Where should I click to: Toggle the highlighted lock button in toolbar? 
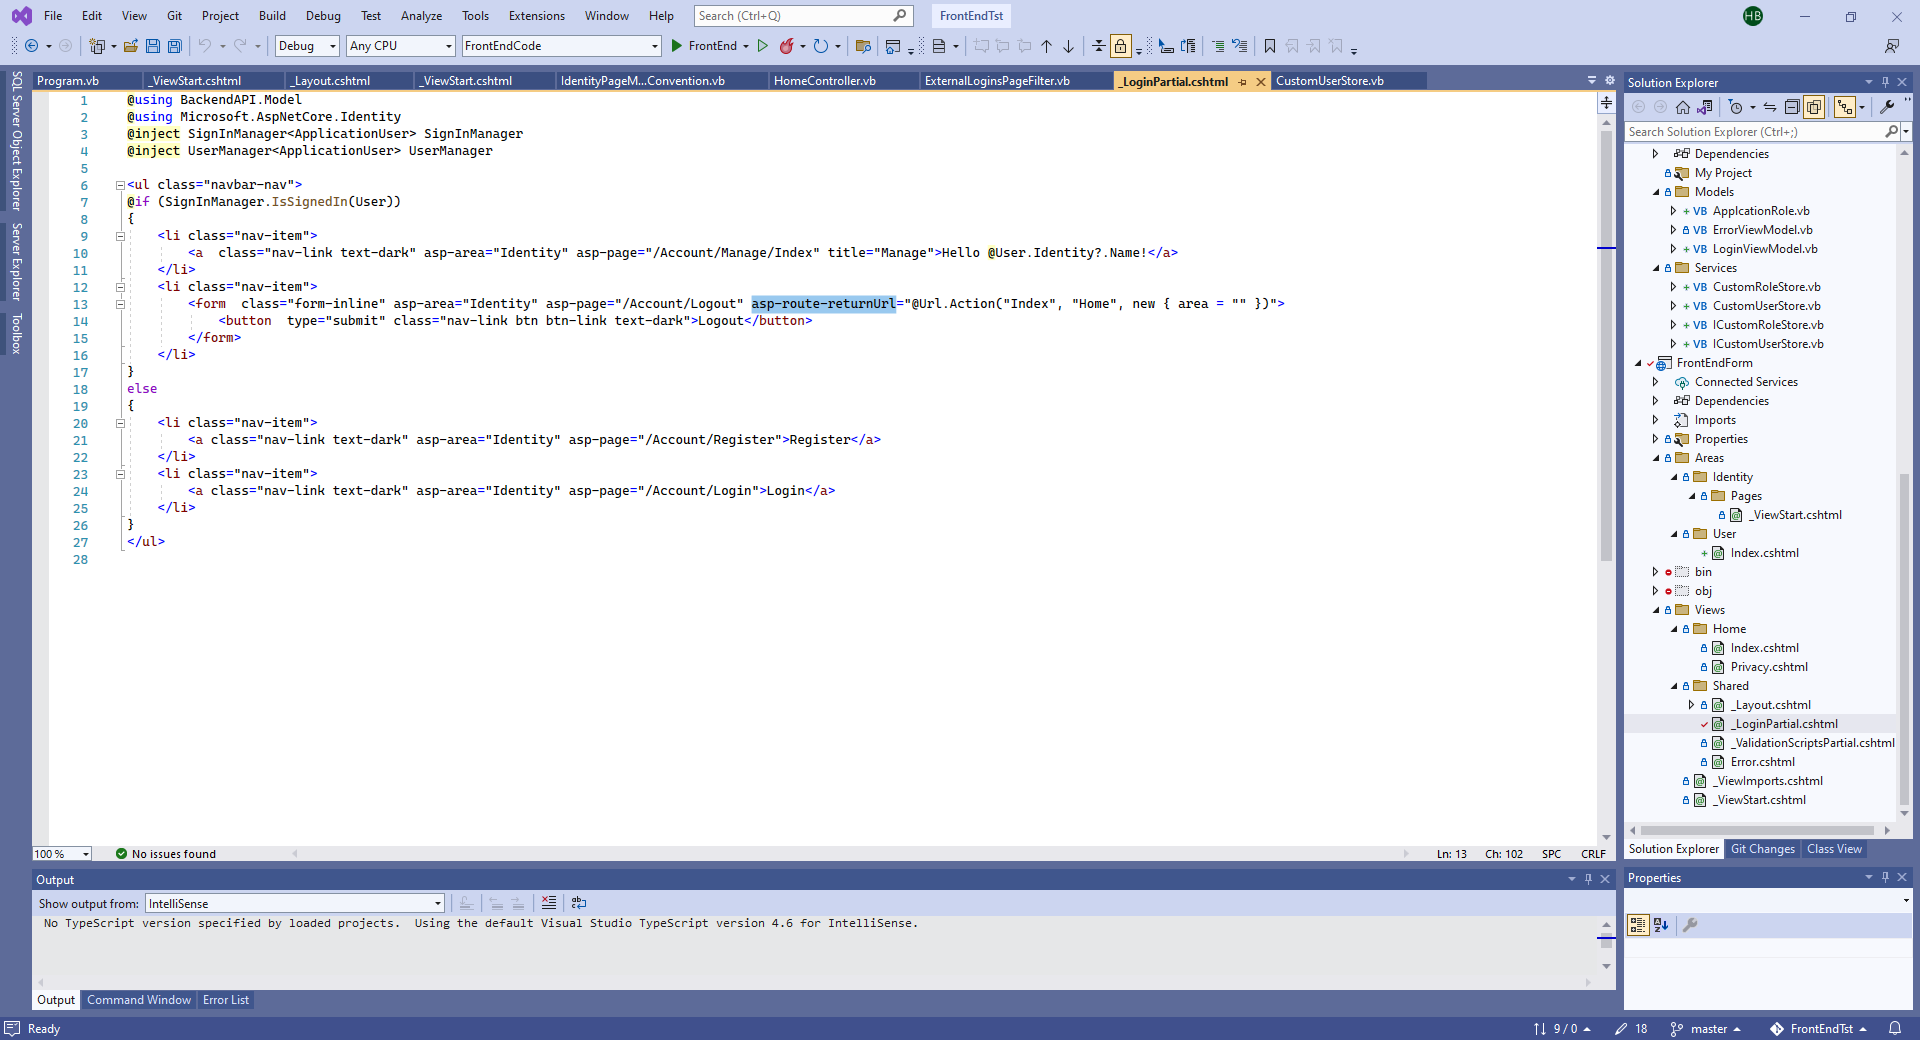[1121, 46]
